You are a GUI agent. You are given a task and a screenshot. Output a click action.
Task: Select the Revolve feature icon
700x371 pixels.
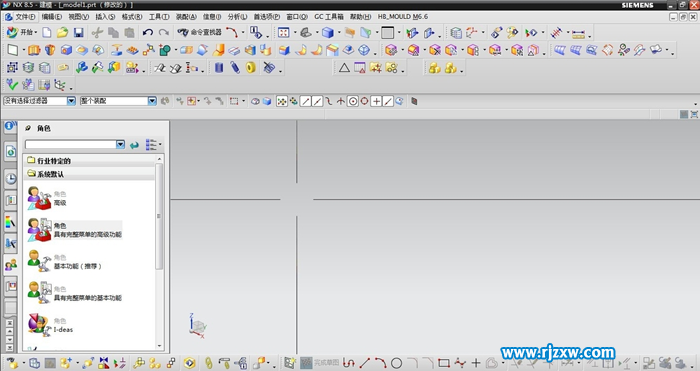[50, 50]
